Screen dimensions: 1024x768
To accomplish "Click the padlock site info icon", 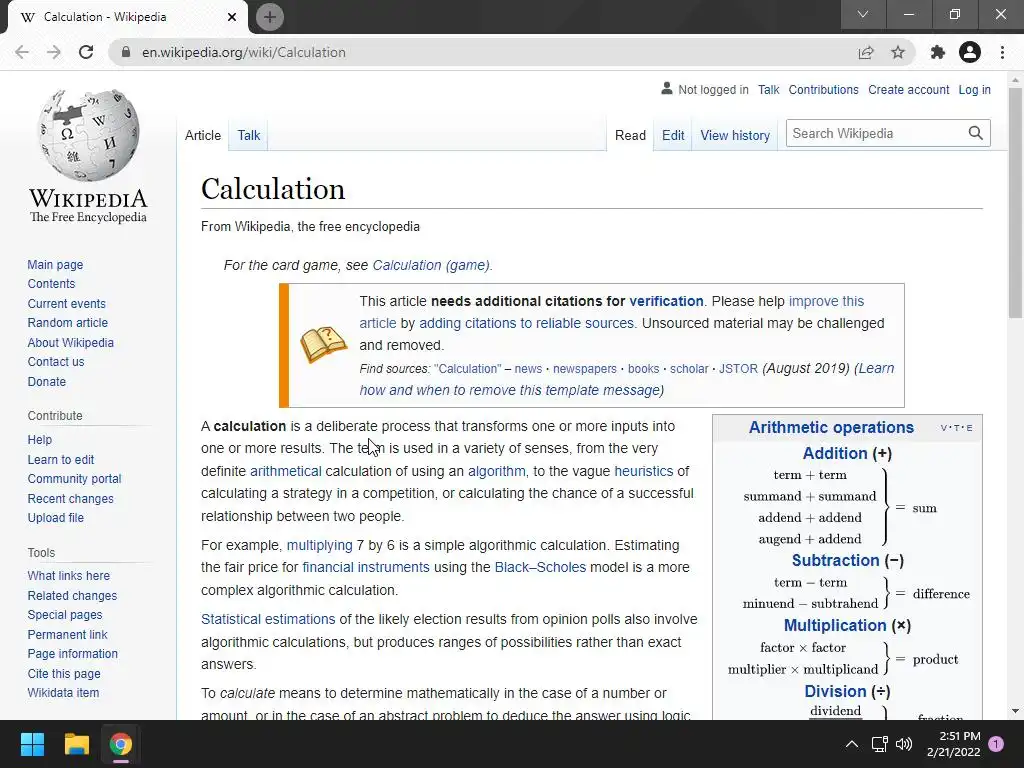I will coord(126,52).
